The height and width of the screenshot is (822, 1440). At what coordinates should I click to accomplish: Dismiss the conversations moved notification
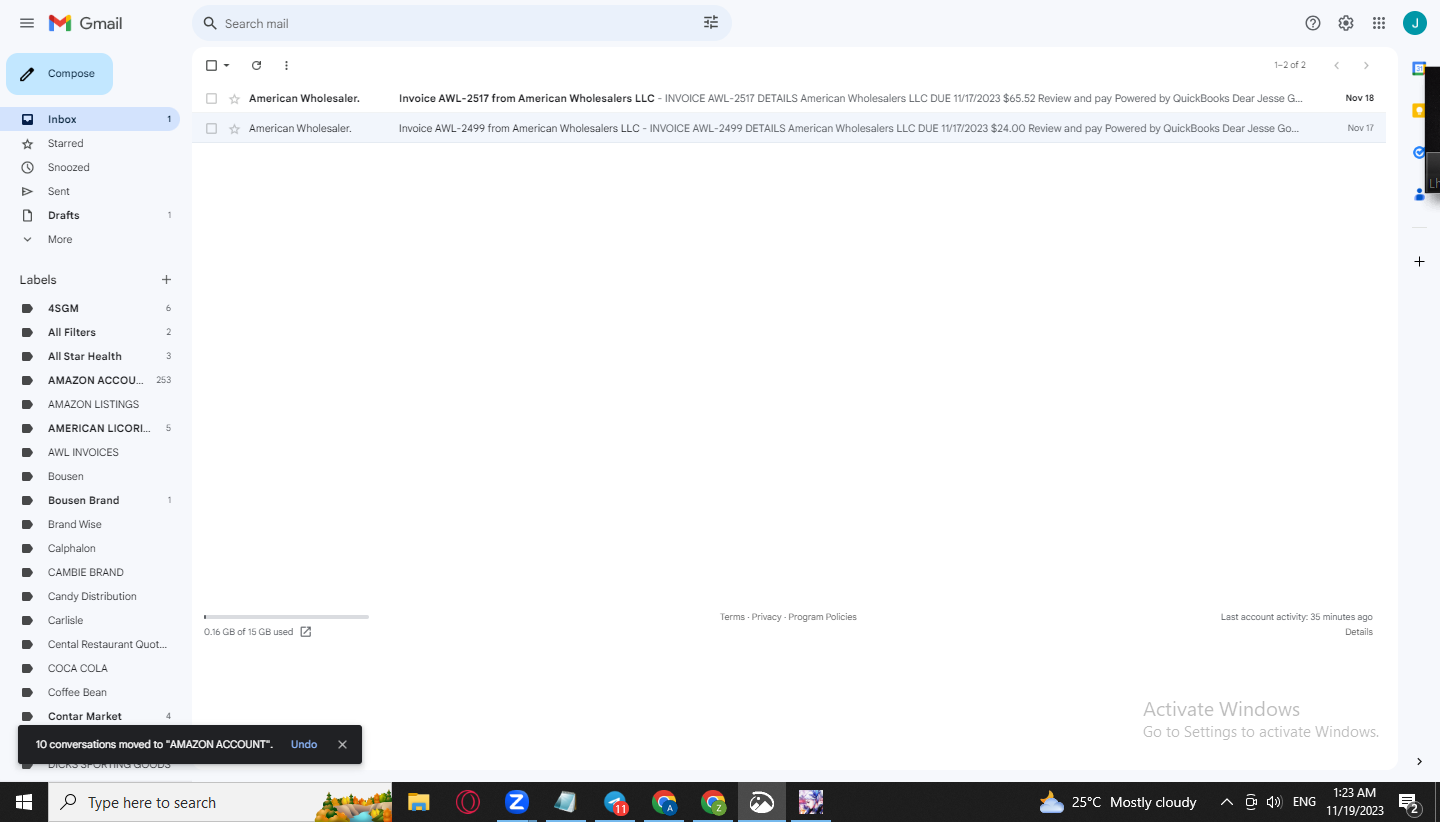point(342,744)
